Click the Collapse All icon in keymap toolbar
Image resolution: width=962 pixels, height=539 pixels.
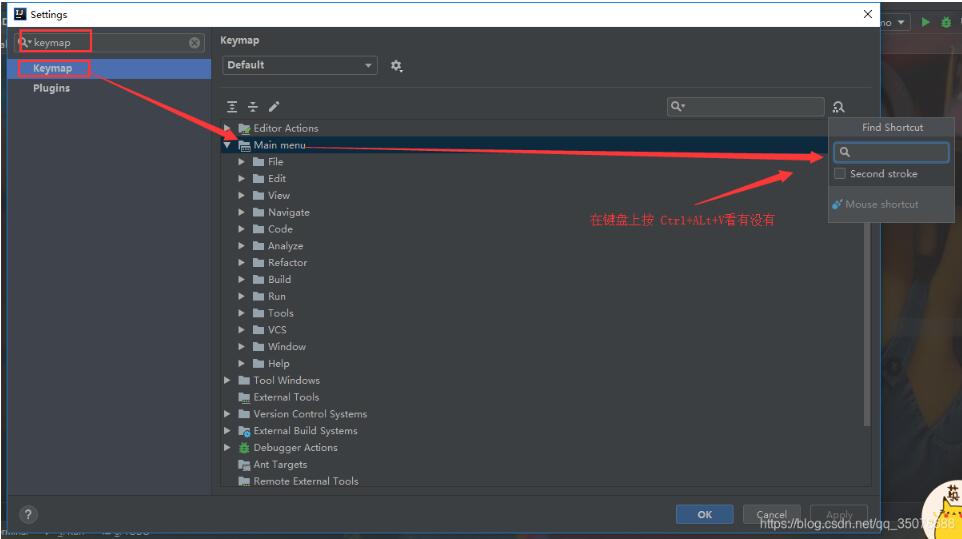click(253, 107)
